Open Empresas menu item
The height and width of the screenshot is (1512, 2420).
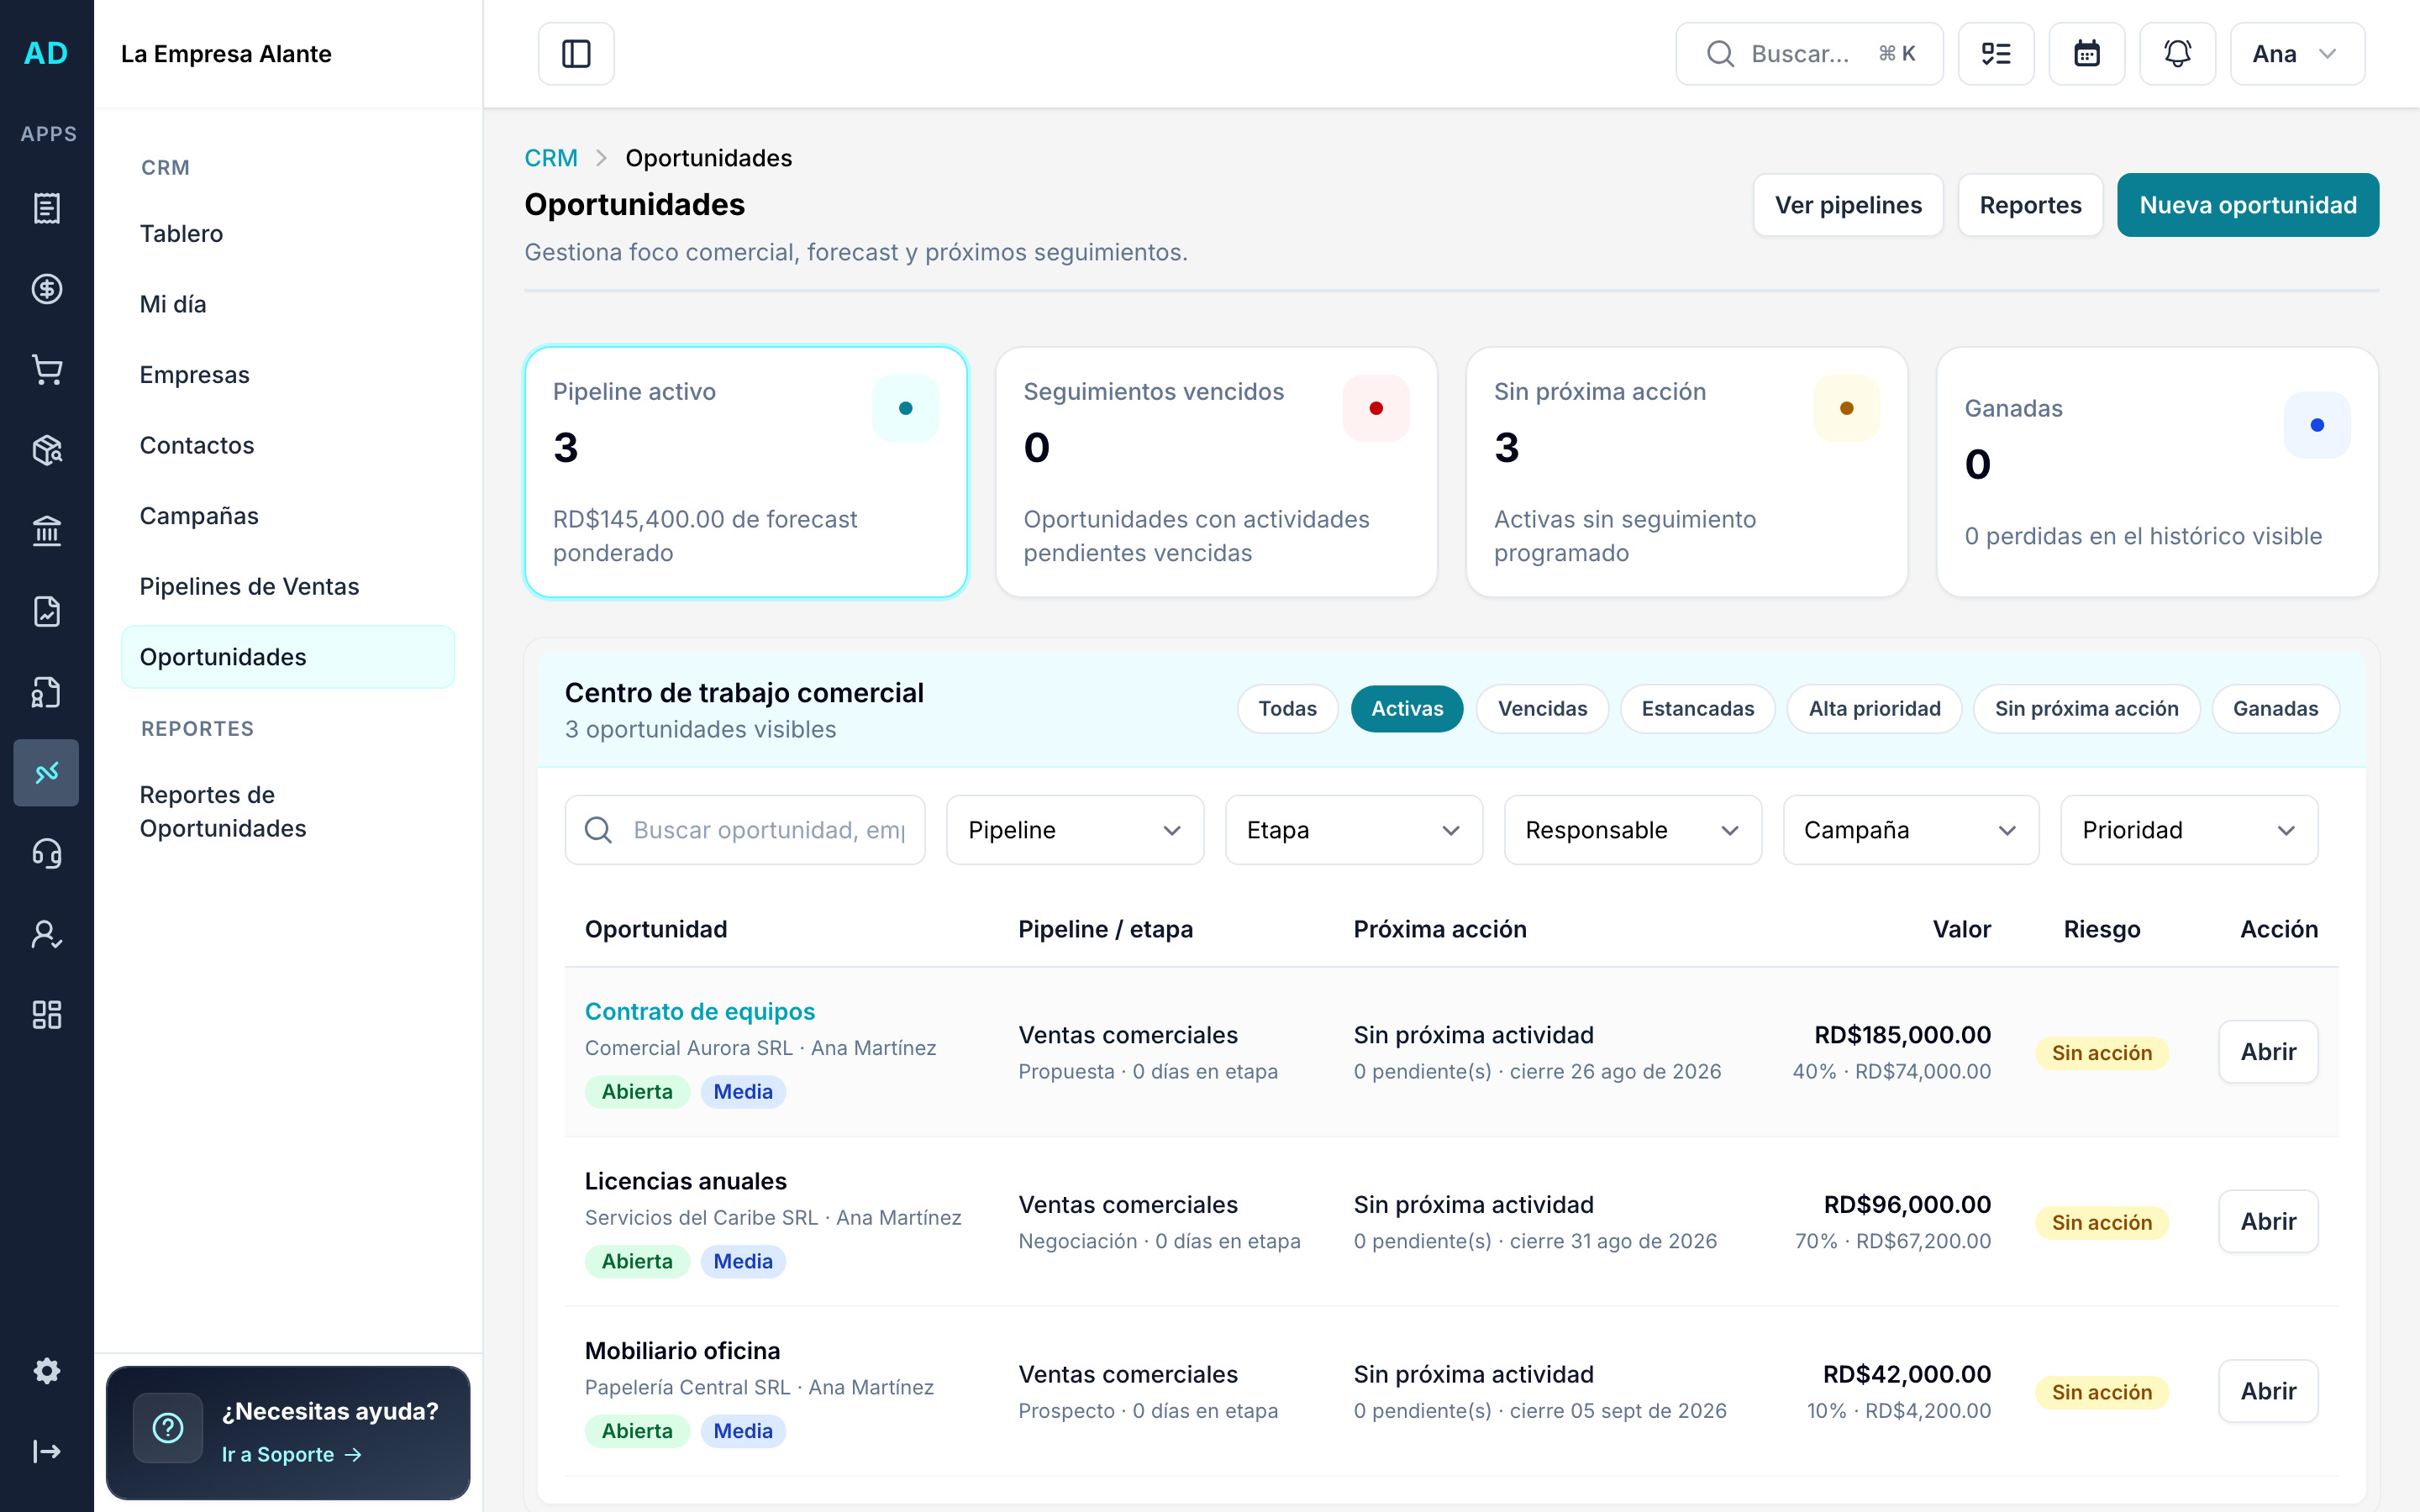click(x=288, y=375)
